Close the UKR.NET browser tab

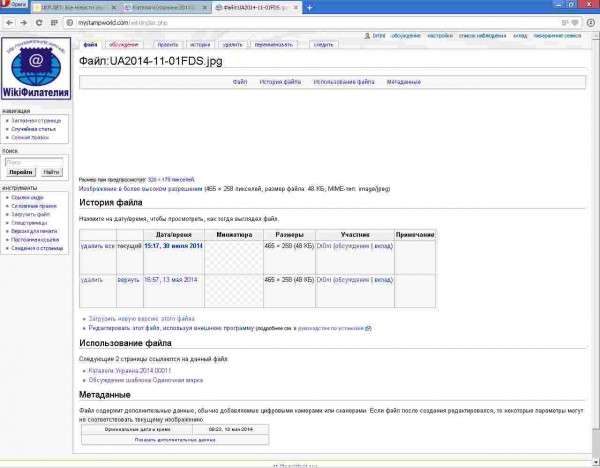pyautogui.click(x=114, y=8)
